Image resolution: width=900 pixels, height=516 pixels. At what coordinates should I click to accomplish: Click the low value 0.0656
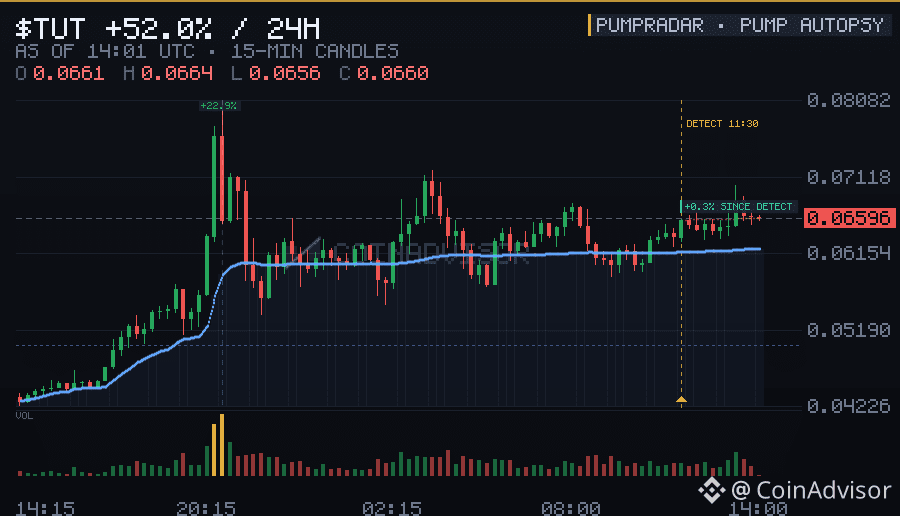[x=284, y=73]
